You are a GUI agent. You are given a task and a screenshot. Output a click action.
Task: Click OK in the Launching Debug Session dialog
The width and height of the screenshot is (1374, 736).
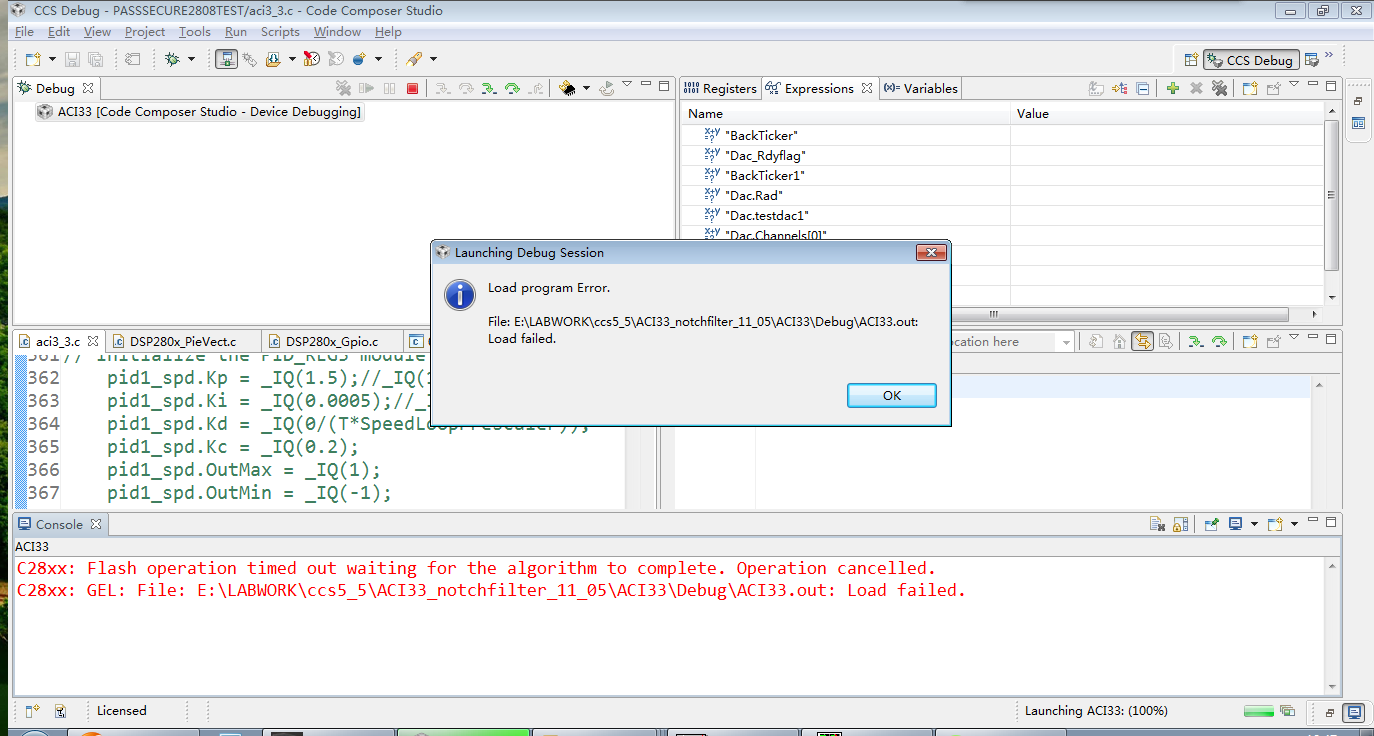[x=891, y=396]
